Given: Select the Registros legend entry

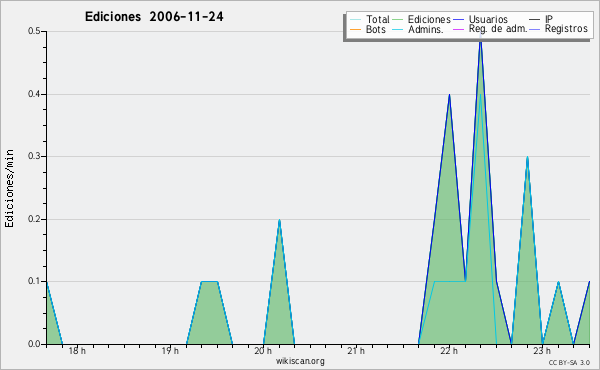Looking at the screenshot, I should click(x=558, y=29).
